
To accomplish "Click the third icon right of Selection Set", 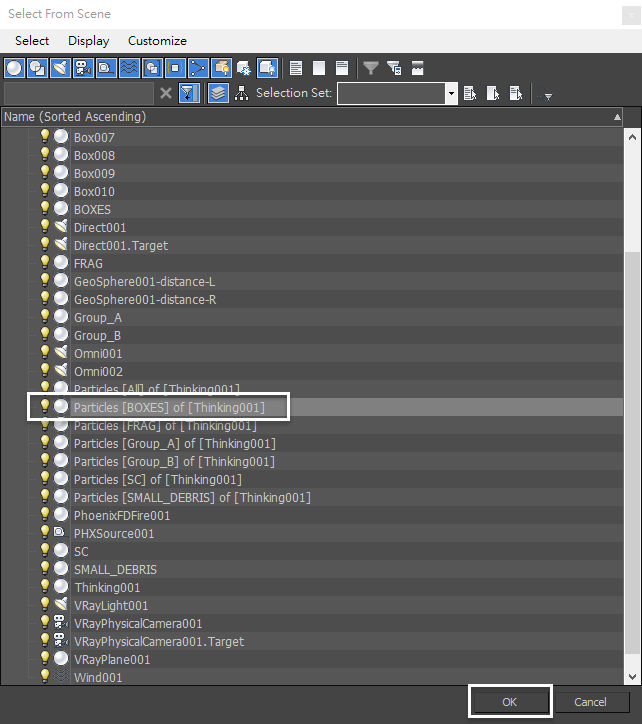I will tap(515, 93).
